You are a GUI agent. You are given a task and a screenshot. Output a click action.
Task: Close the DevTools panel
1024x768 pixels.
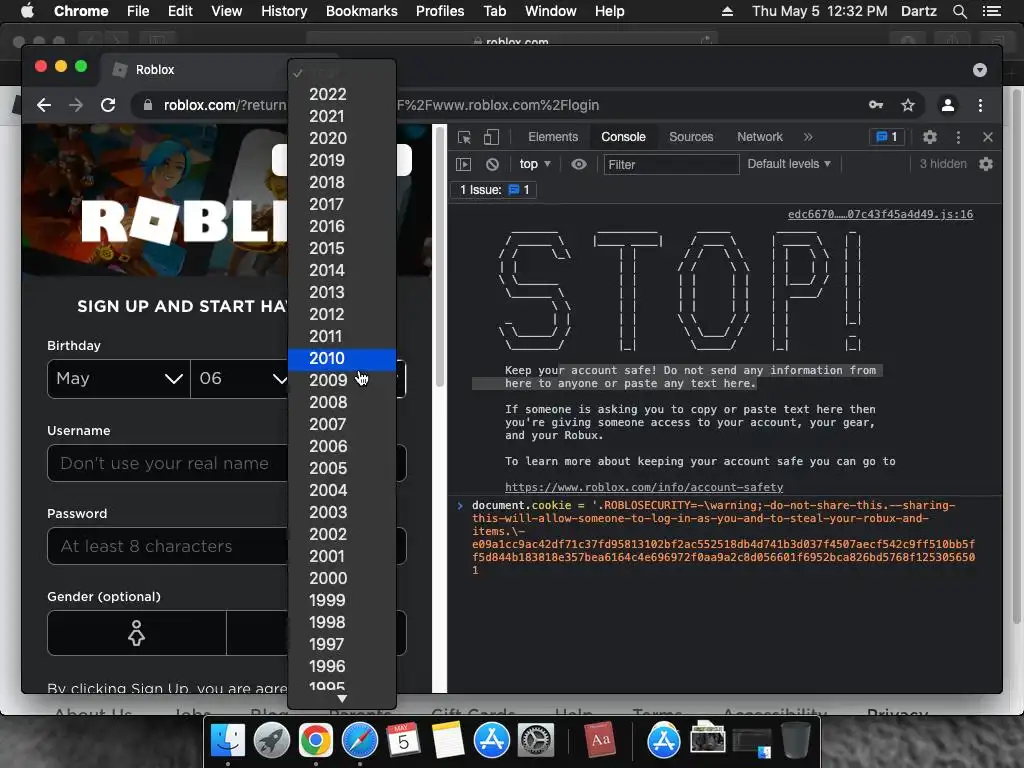click(987, 137)
